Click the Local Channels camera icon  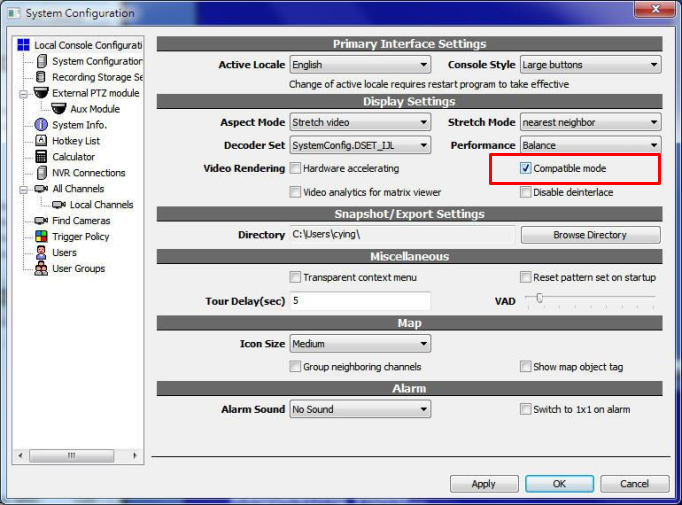(x=59, y=204)
